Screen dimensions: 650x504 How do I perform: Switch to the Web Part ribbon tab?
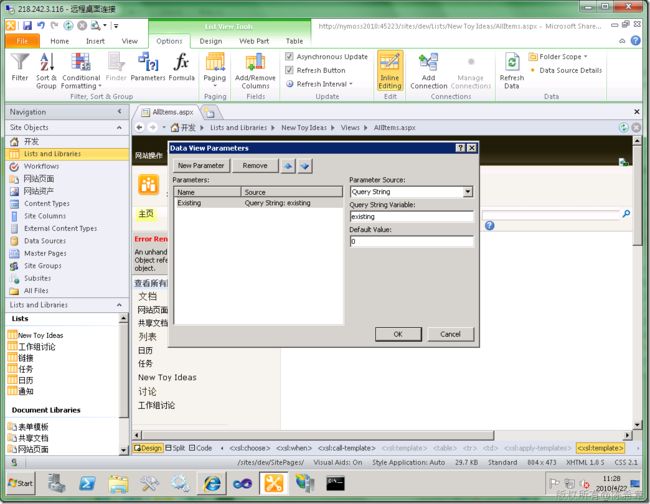point(254,41)
